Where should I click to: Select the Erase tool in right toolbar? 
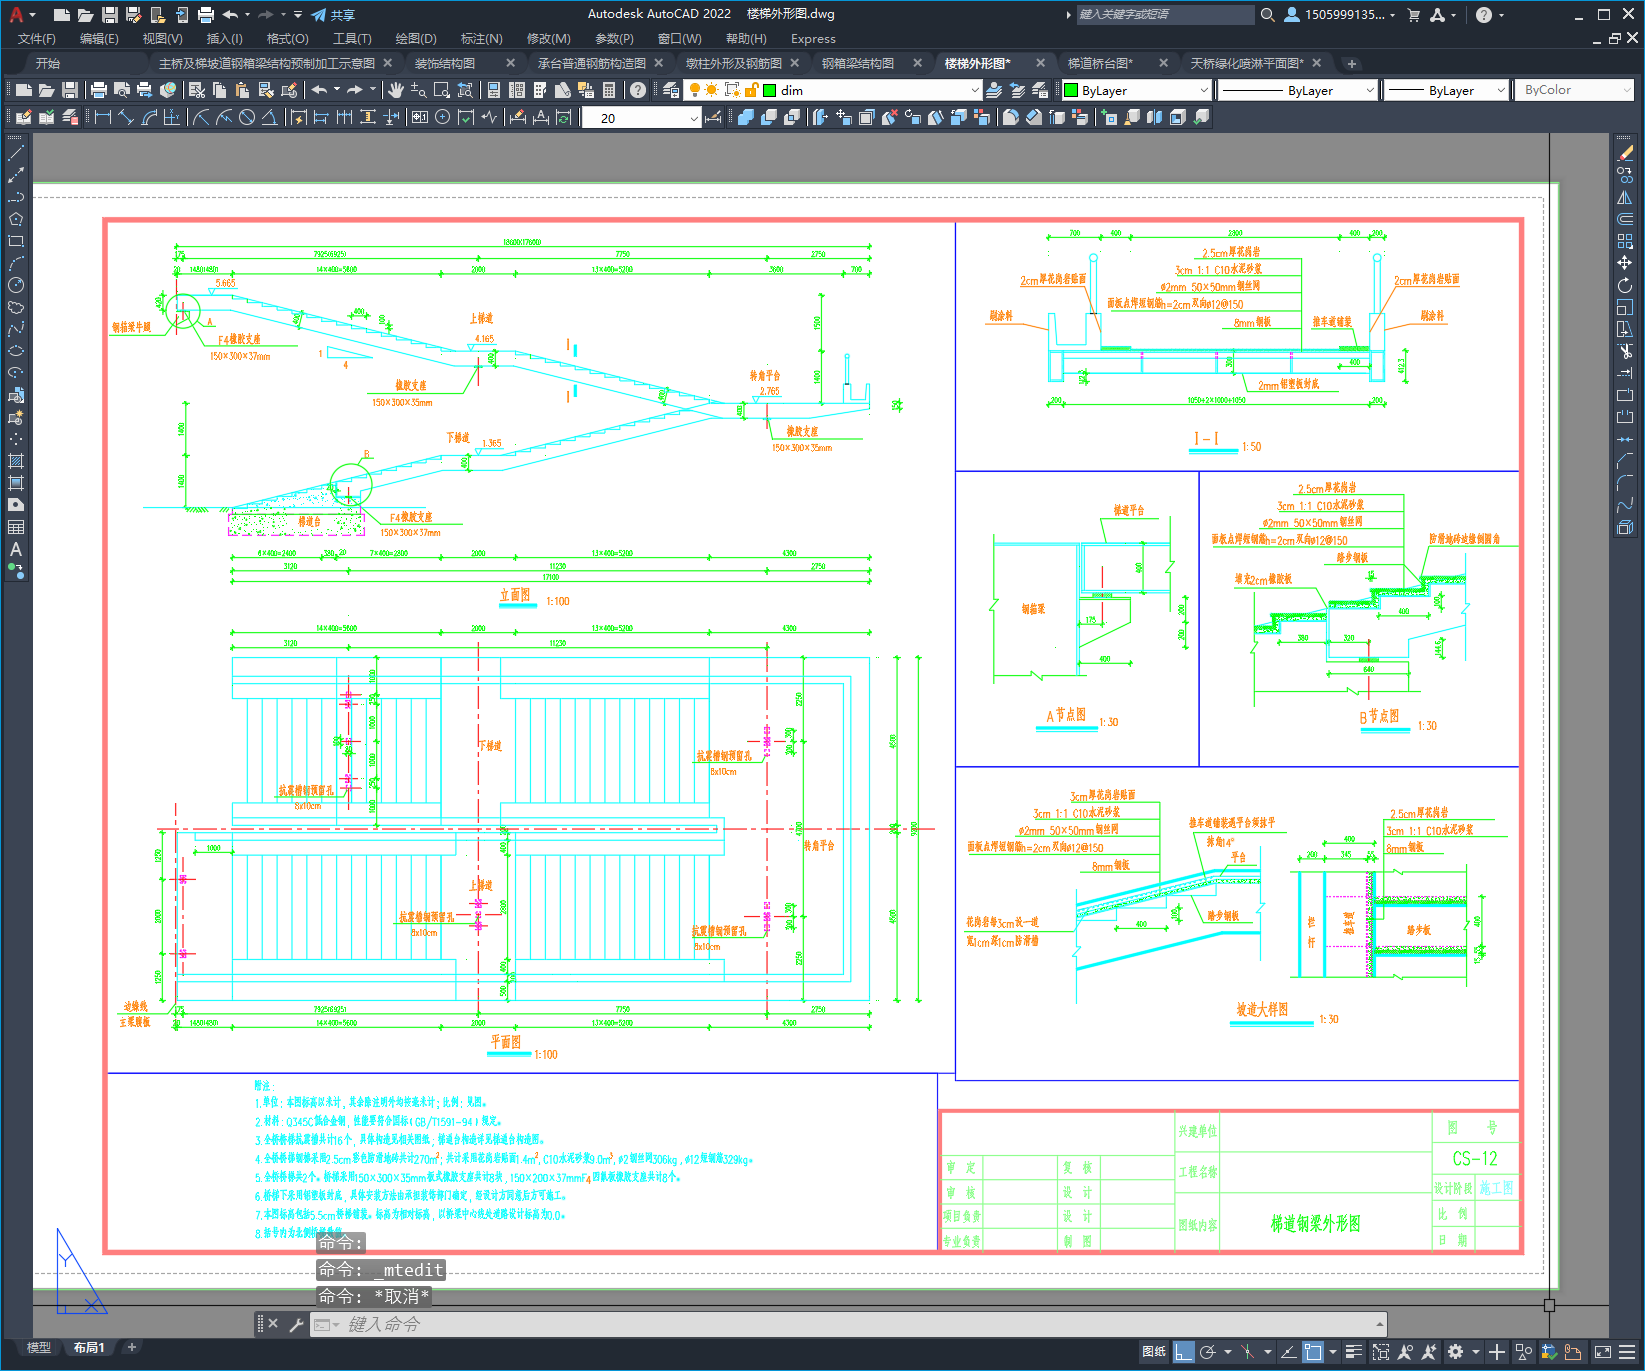1625,153
